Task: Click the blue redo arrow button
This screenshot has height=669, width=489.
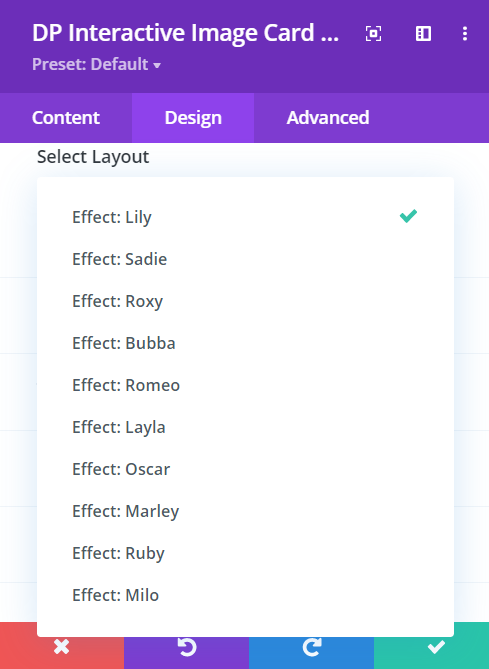Action: 311,646
